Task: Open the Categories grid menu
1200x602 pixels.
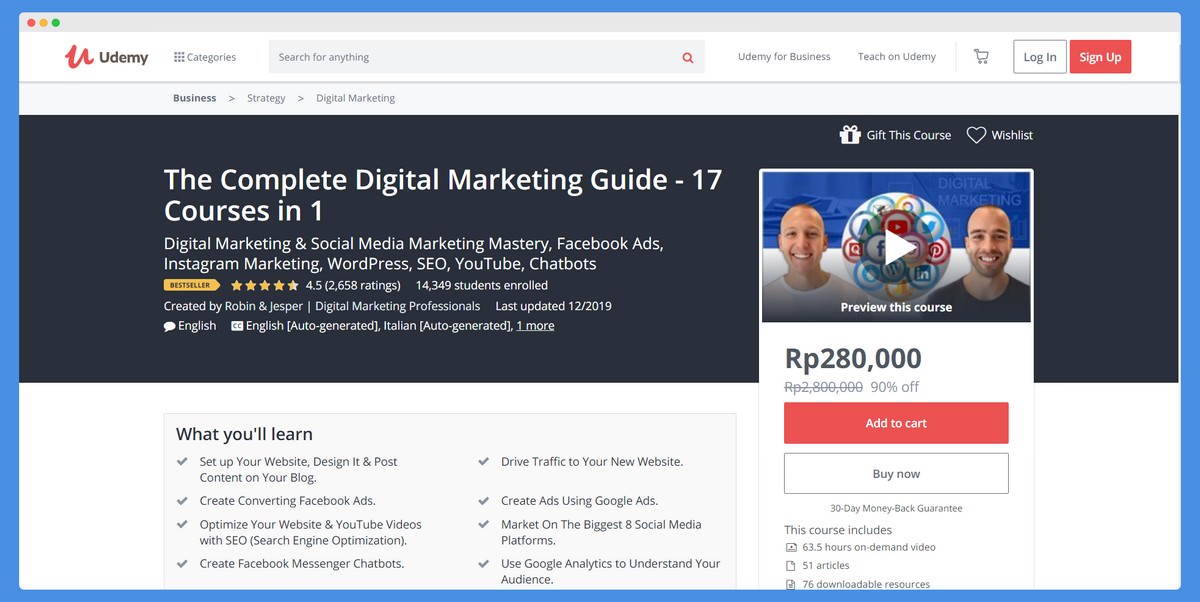Action: point(205,57)
